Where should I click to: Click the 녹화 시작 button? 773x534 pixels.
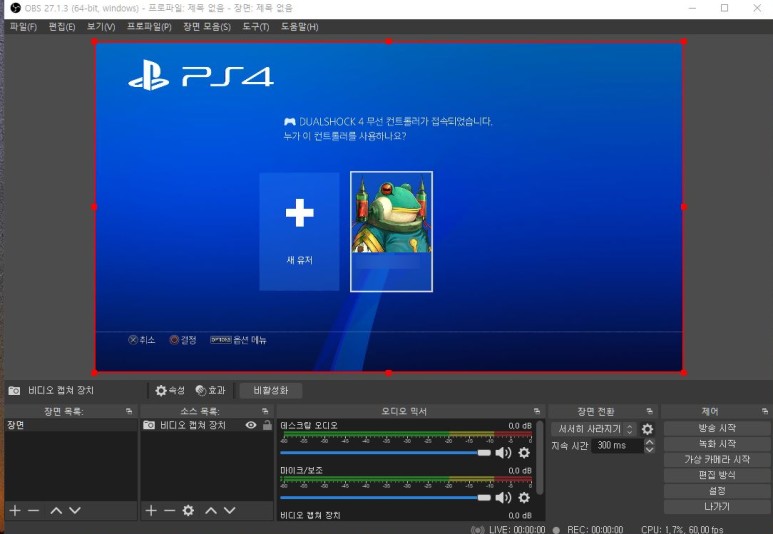pyautogui.click(x=717, y=444)
